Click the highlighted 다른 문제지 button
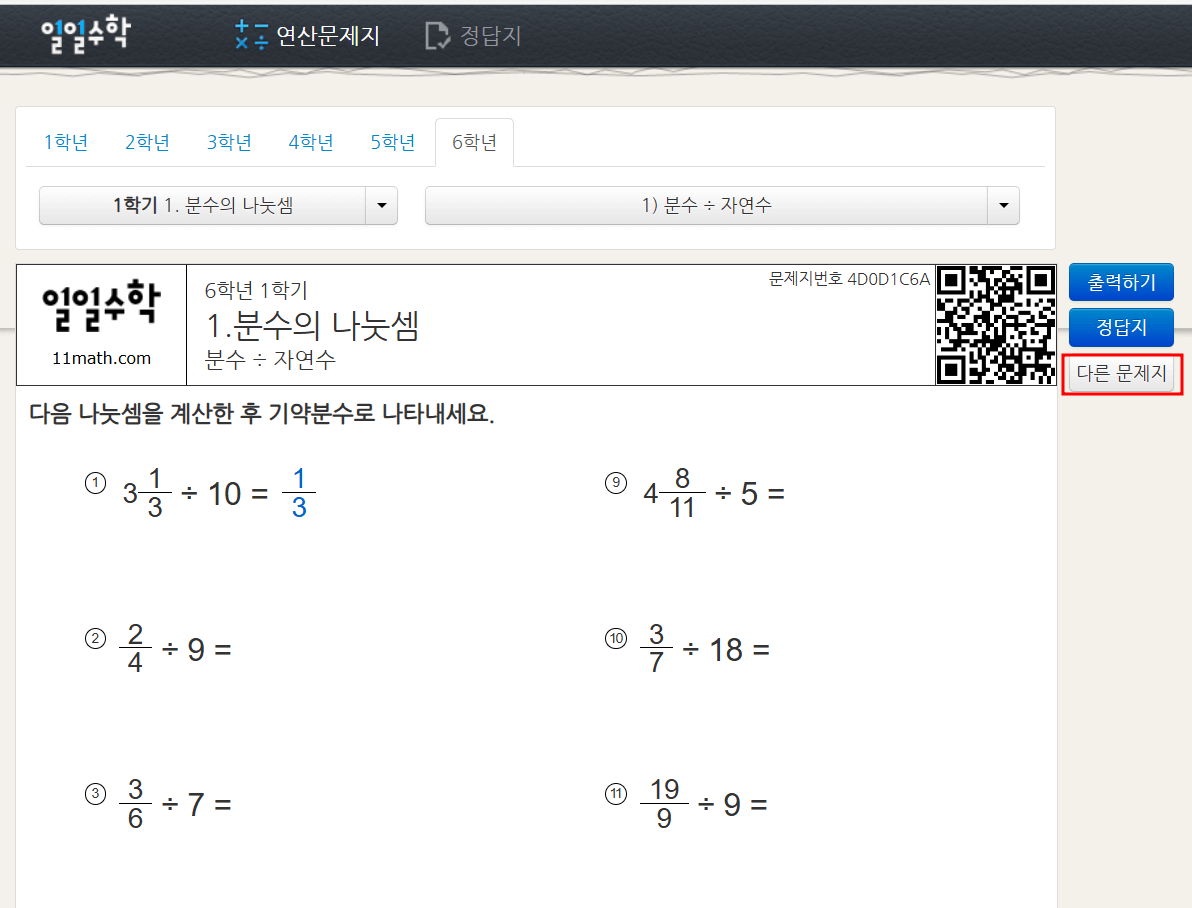 coord(1121,372)
